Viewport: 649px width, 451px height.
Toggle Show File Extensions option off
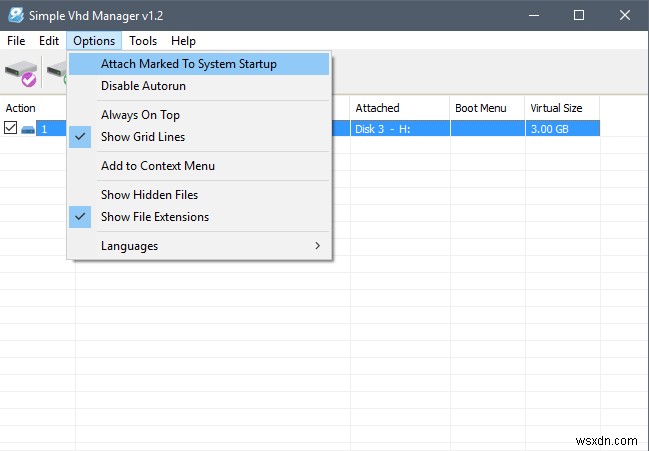click(x=154, y=217)
